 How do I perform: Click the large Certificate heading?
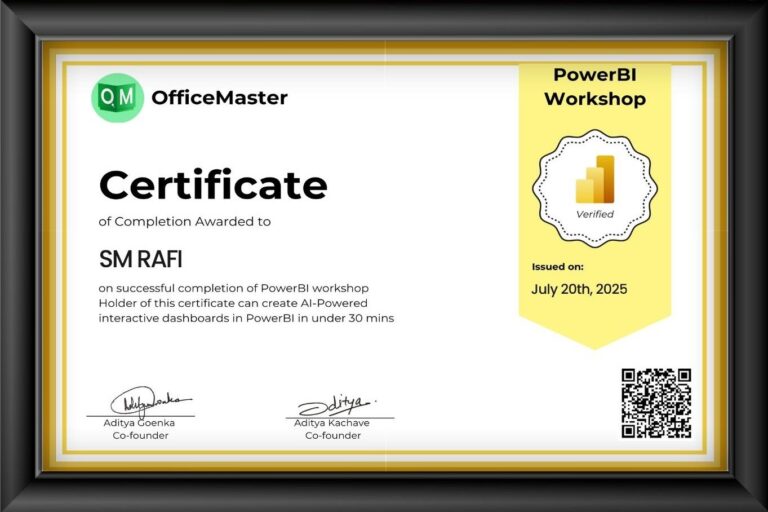(213, 185)
